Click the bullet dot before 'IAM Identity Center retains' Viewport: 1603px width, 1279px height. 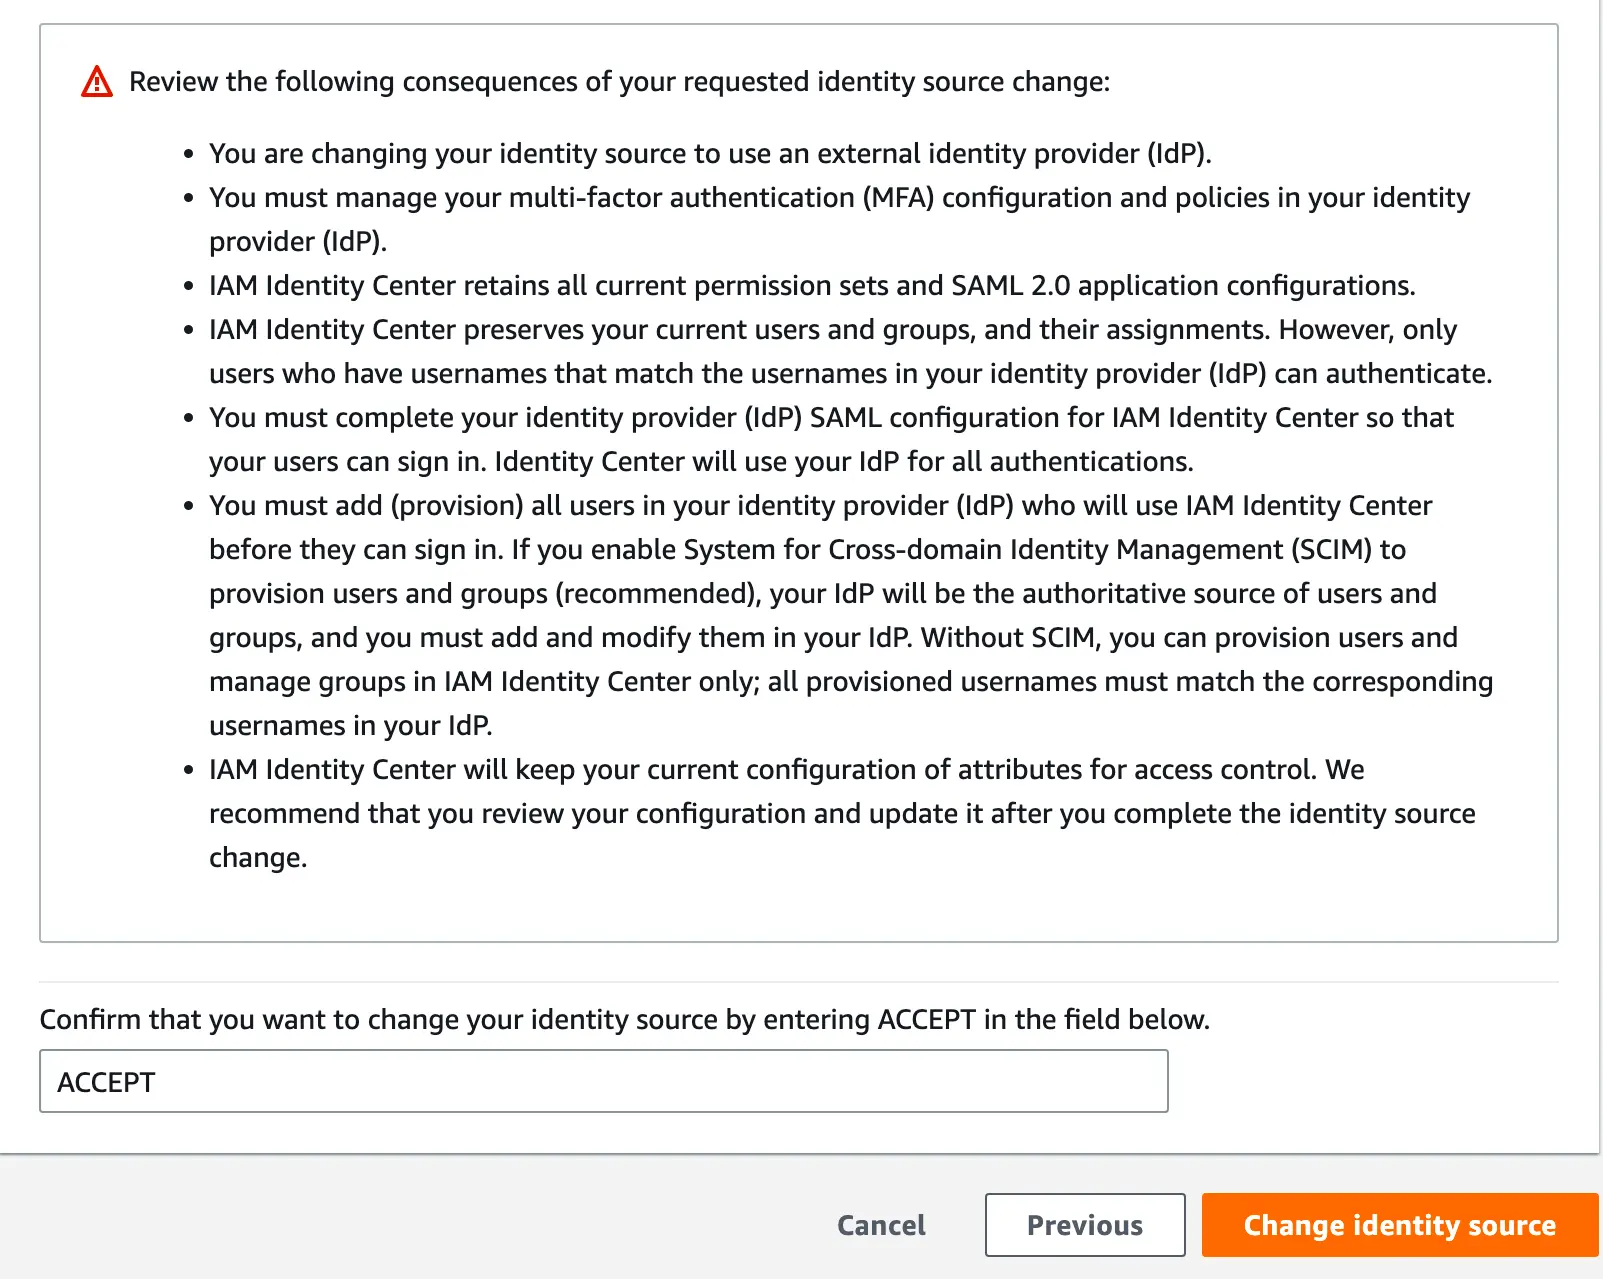click(188, 287)
